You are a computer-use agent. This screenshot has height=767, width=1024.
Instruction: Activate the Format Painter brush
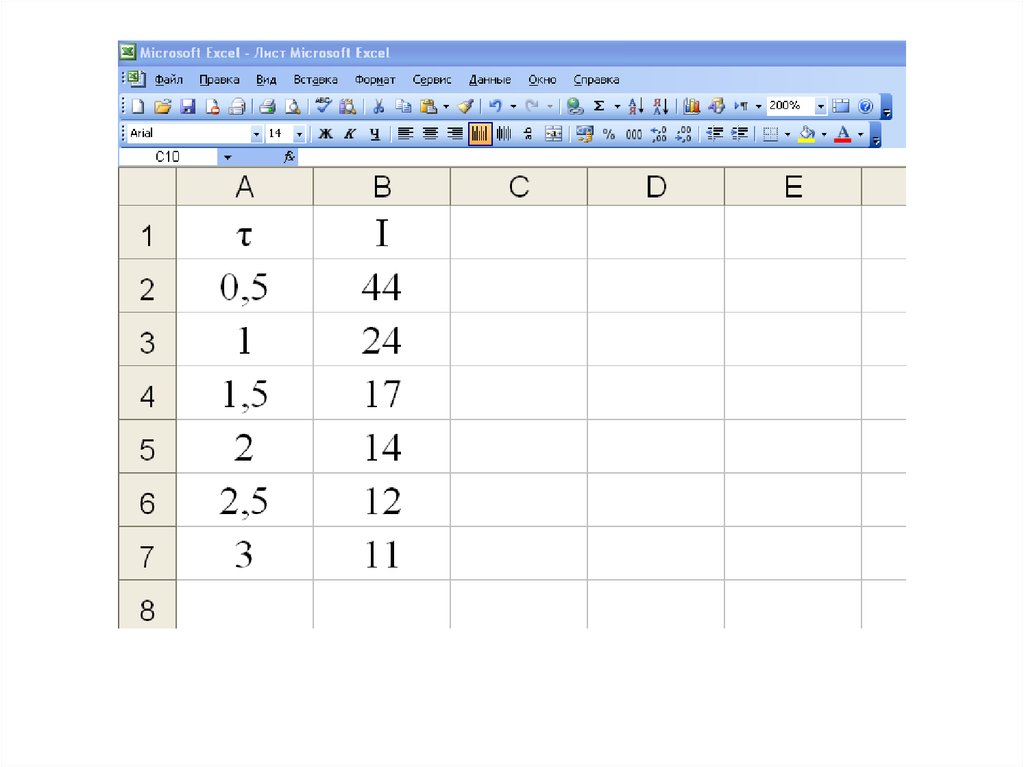point(466,106)
